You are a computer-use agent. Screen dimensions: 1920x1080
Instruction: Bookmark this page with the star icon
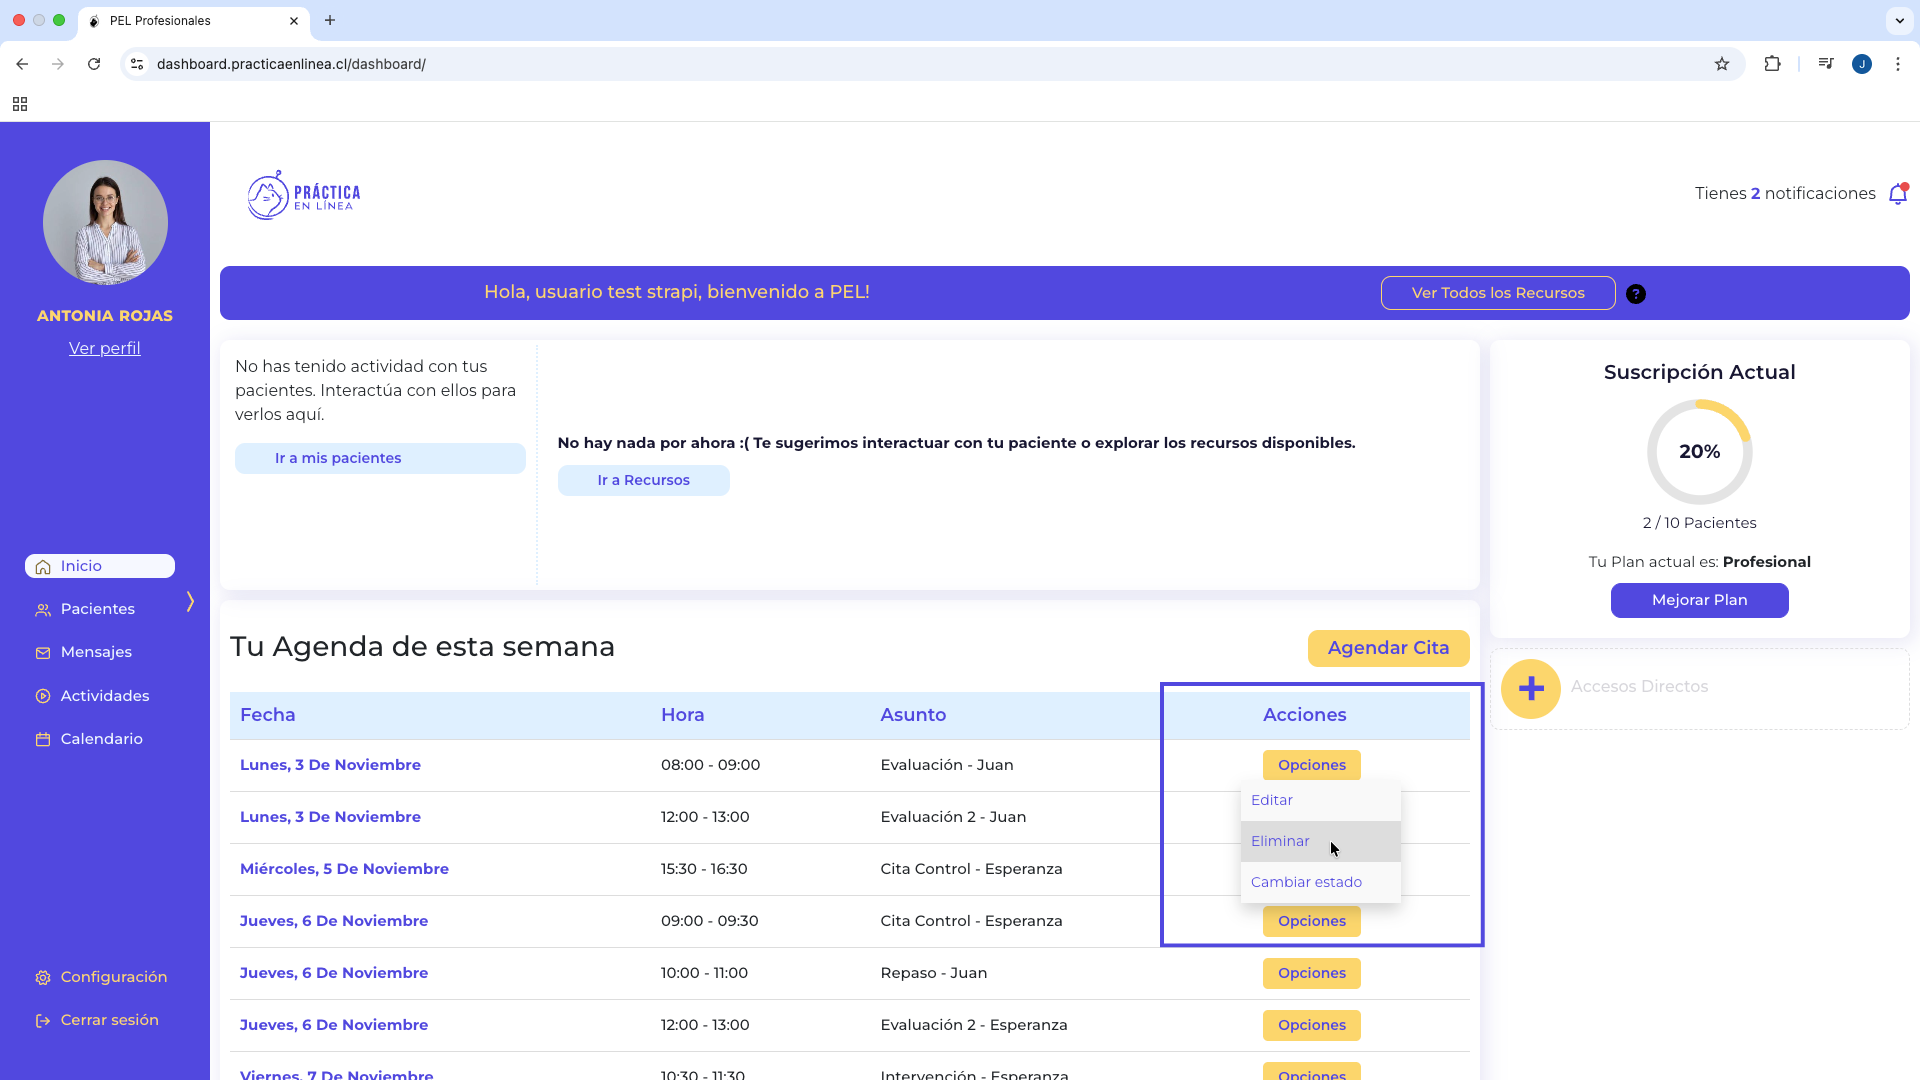click(1721, 64)
